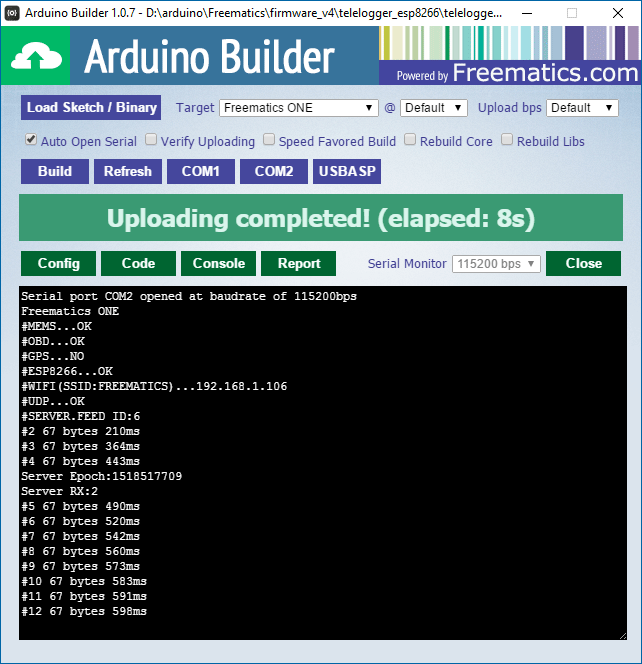Enable Rebuild Libs checkbox
Image resolution: width=642 pixels, height=664 pixels.
coord(507,139)
